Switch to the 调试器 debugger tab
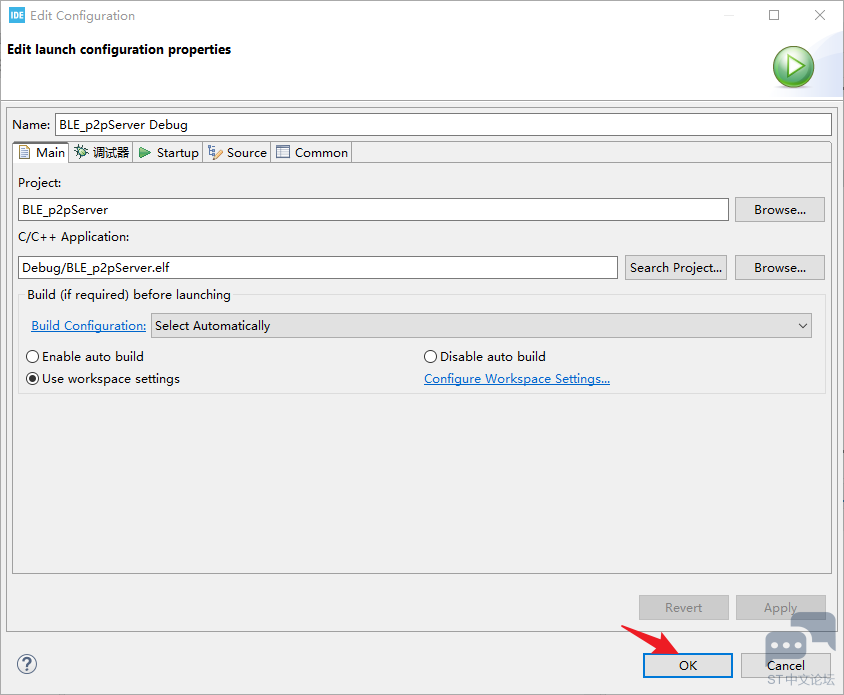Image resolution: width=844 pixels, height=695 pixels. [101, 153]
